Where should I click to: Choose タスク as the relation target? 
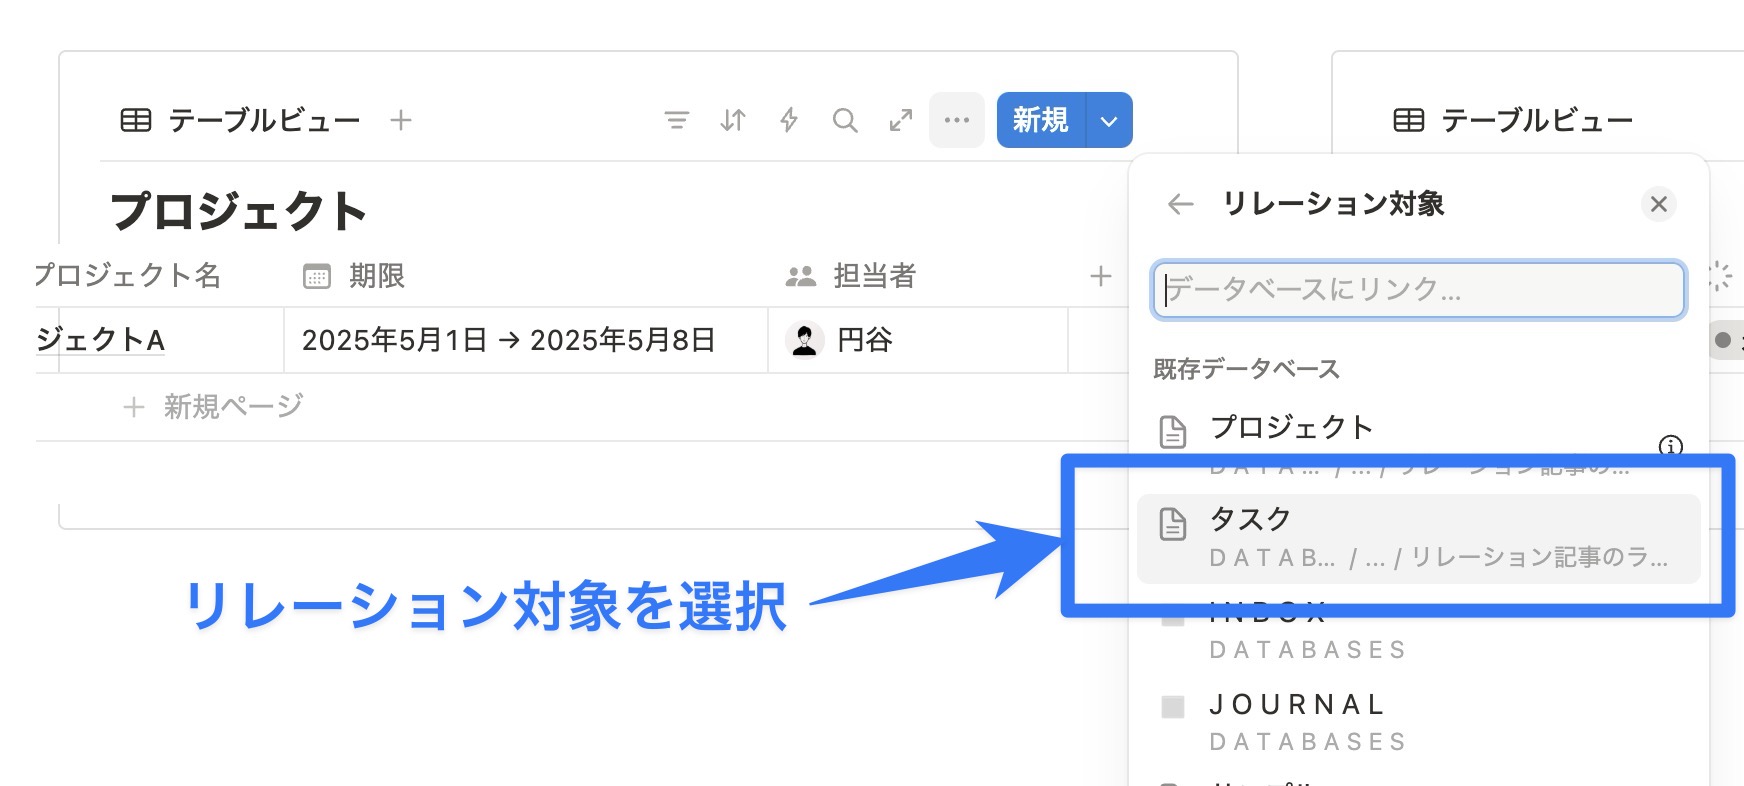(1419, 538)
